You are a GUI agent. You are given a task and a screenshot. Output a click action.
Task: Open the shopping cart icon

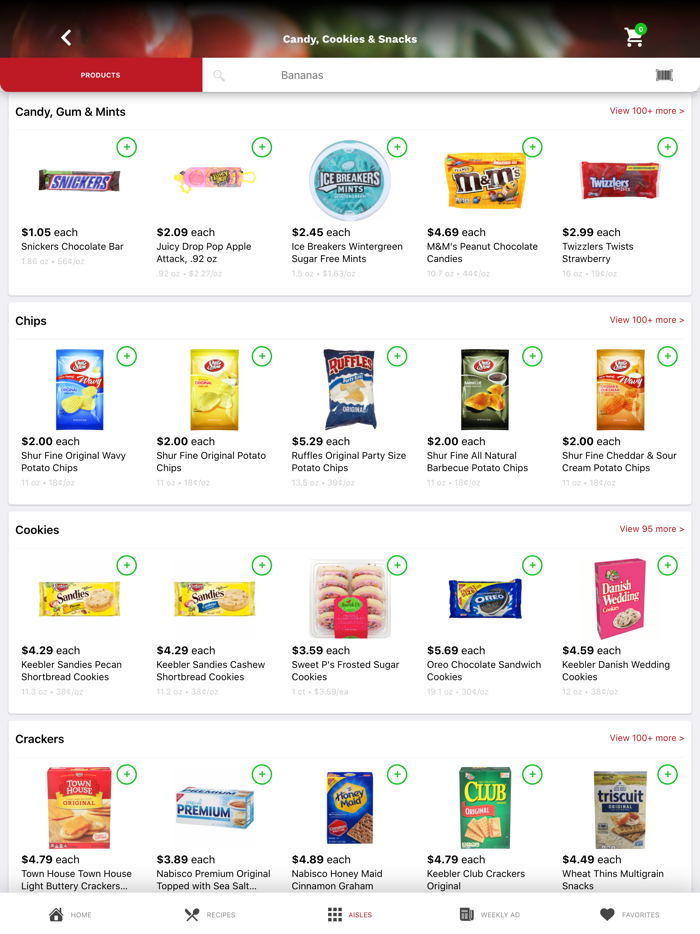pyautogui.click(x=633, y=37)
